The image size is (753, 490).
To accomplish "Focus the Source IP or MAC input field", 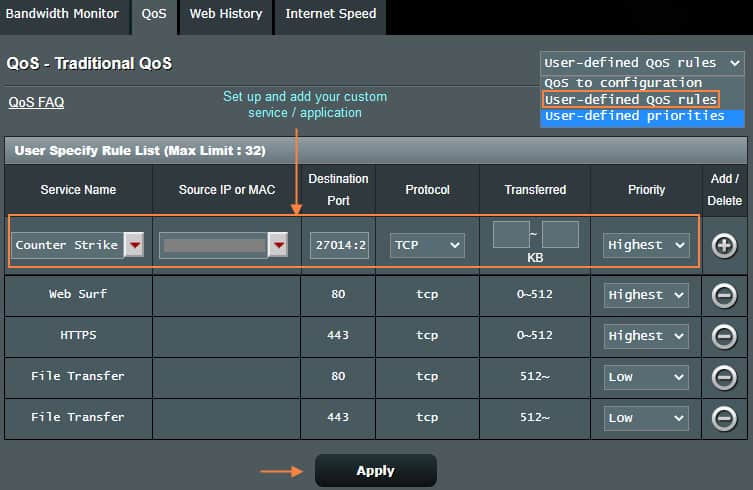I will 214,245.
